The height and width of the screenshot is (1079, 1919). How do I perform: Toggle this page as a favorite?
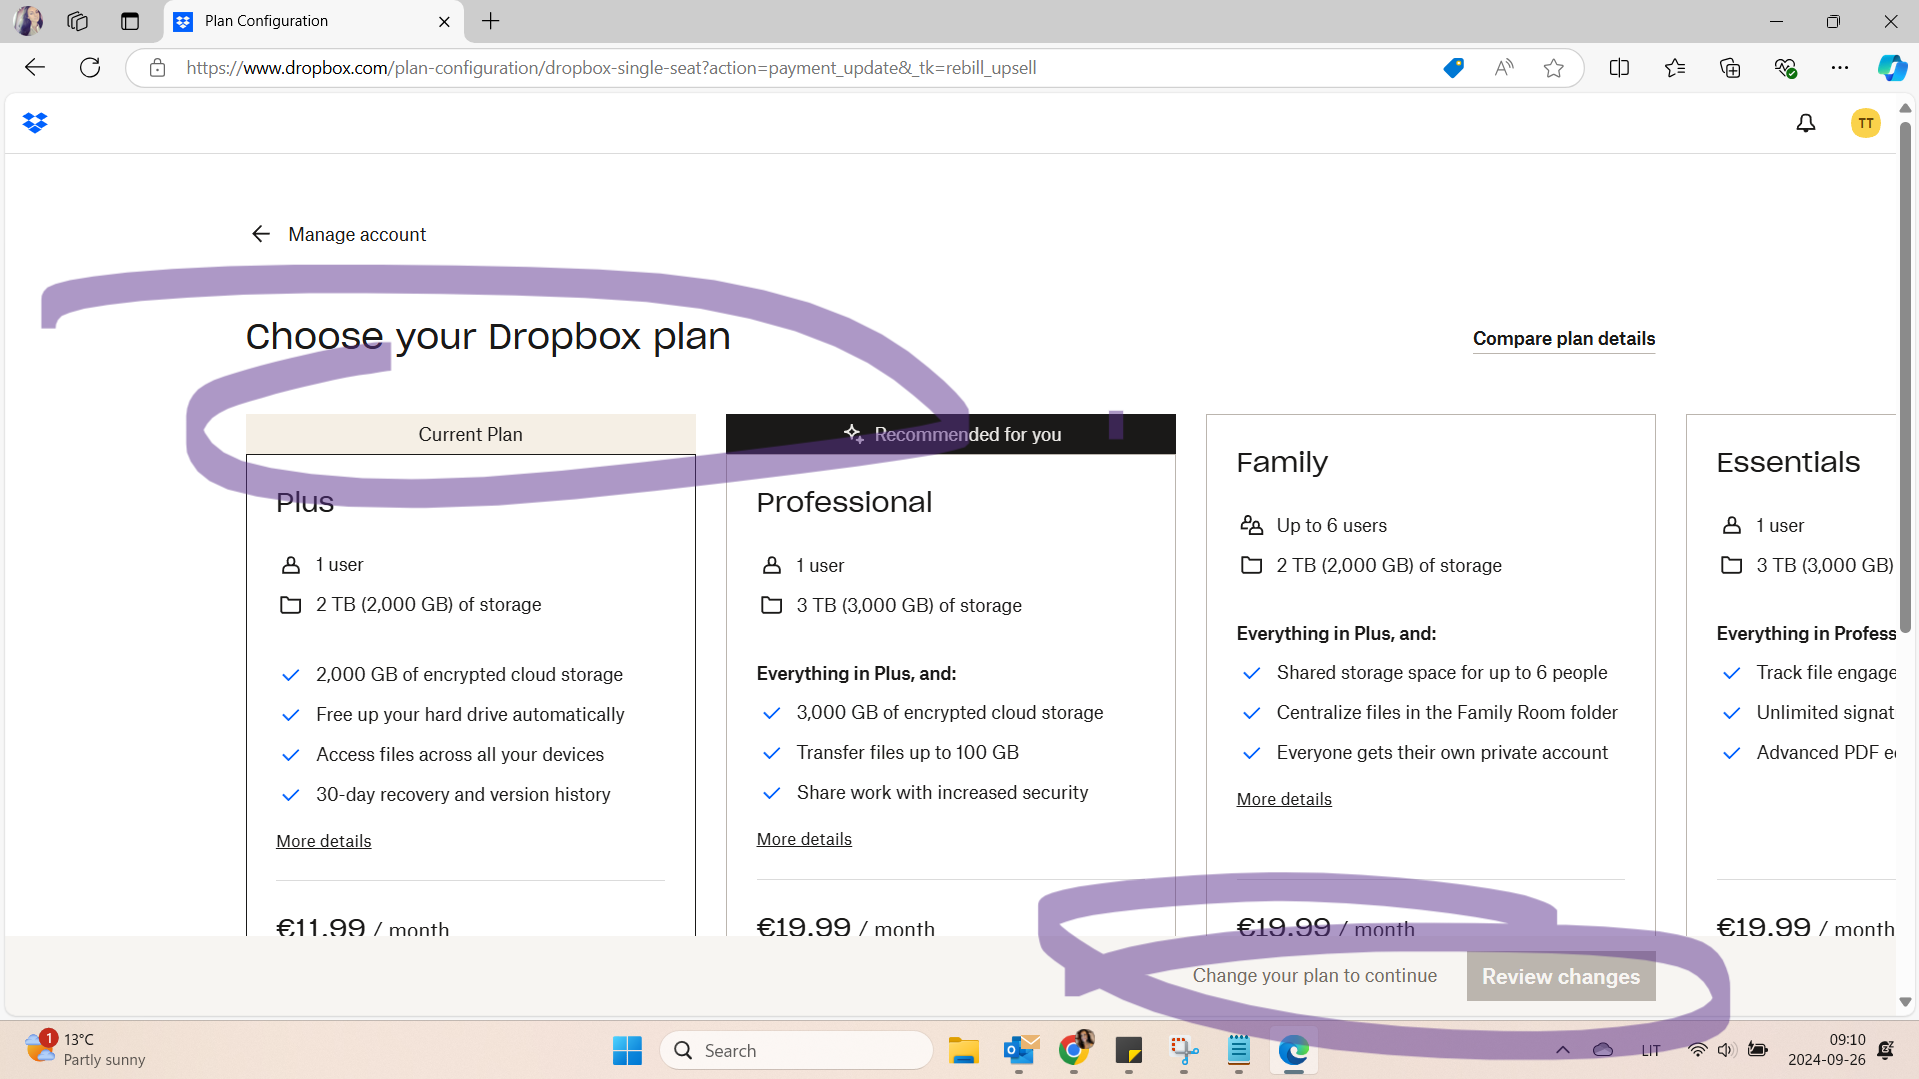(1553, 67)
